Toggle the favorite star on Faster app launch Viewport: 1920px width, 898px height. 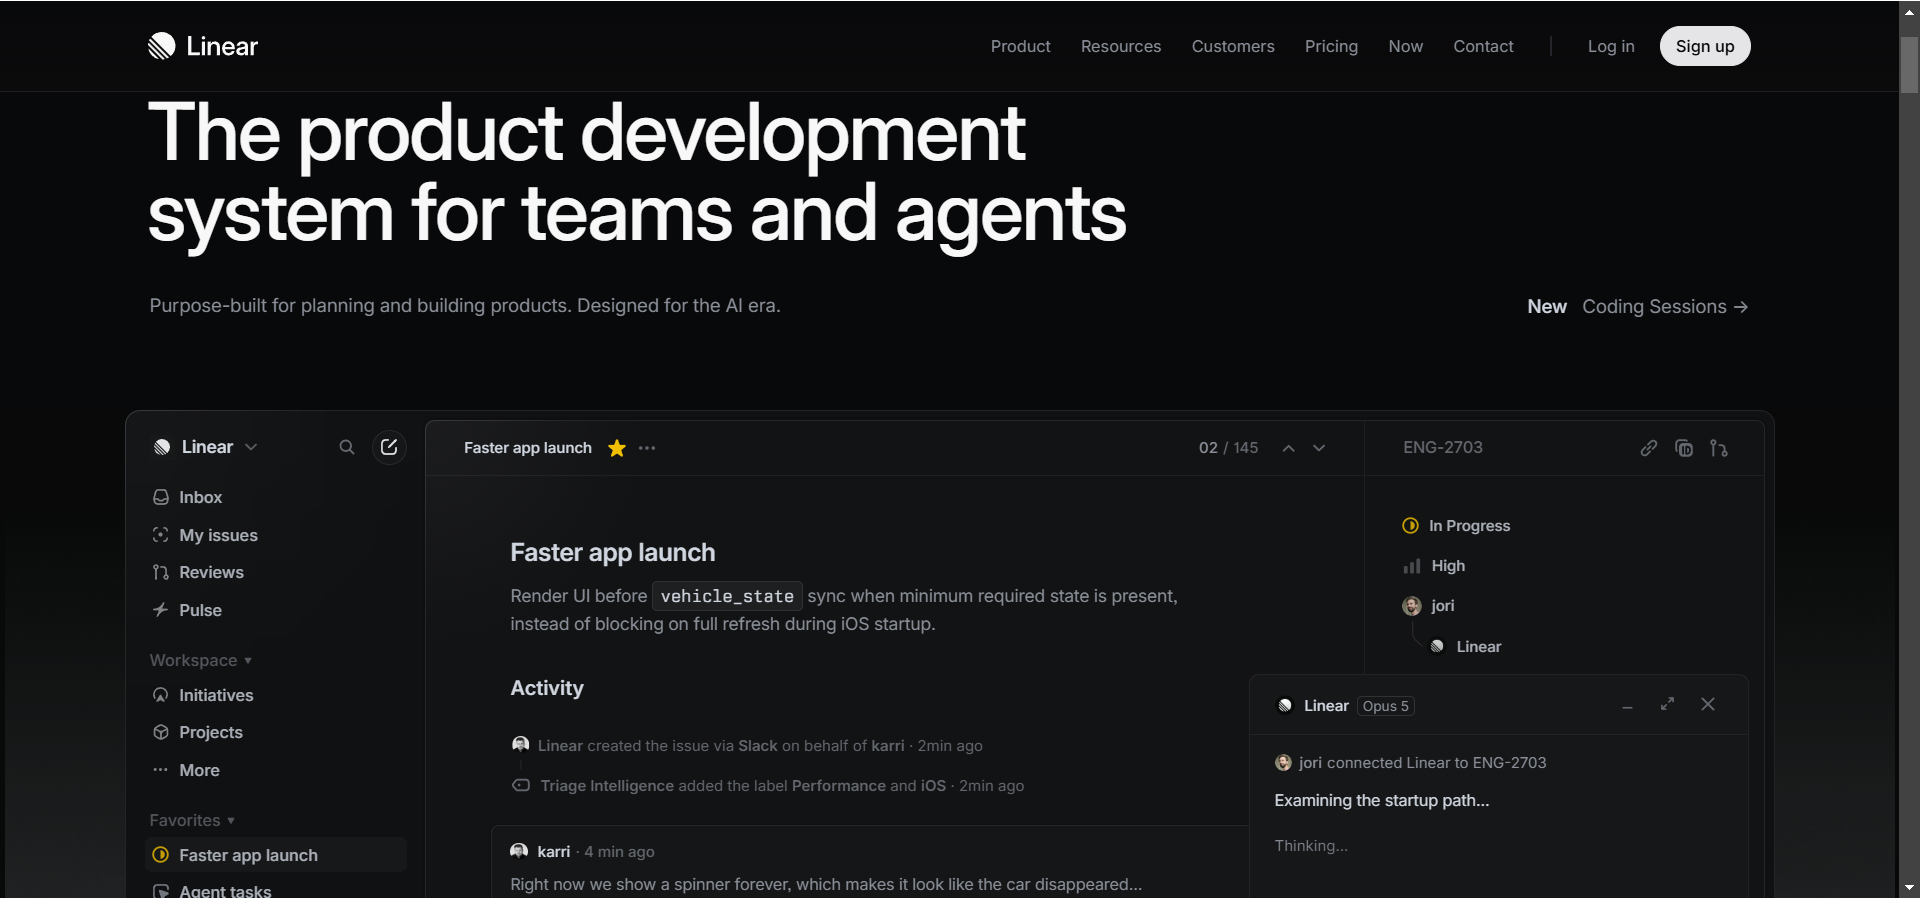[617, 448]
